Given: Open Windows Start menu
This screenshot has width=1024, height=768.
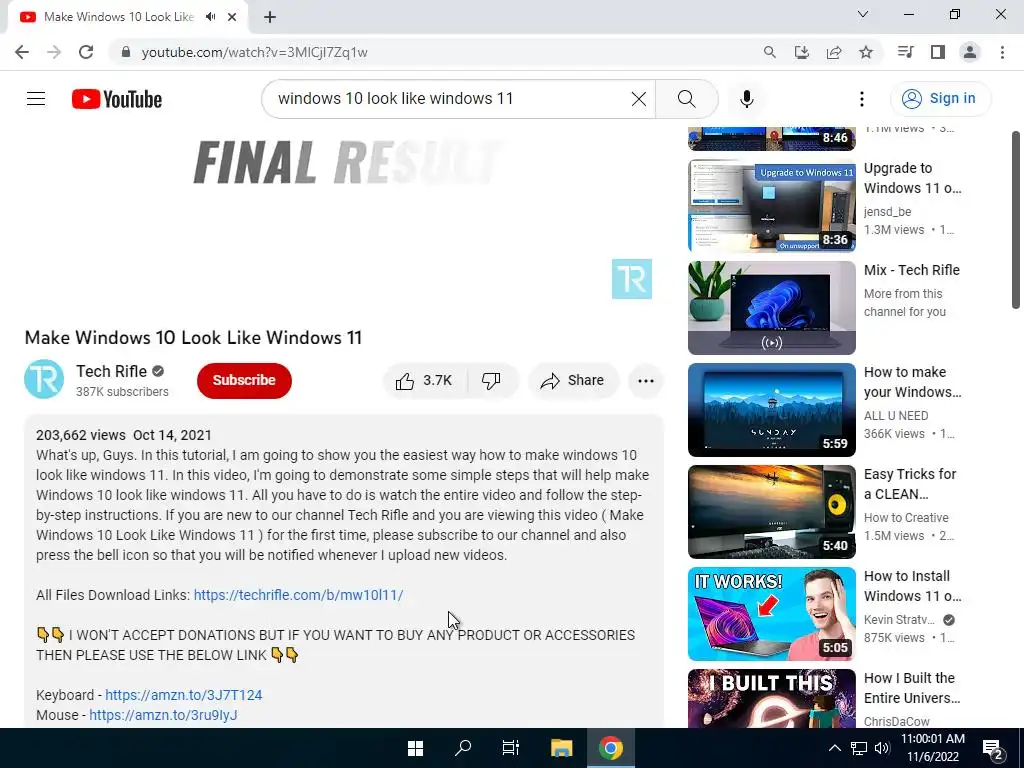Looking at the screenshot, I should point(415,748).
